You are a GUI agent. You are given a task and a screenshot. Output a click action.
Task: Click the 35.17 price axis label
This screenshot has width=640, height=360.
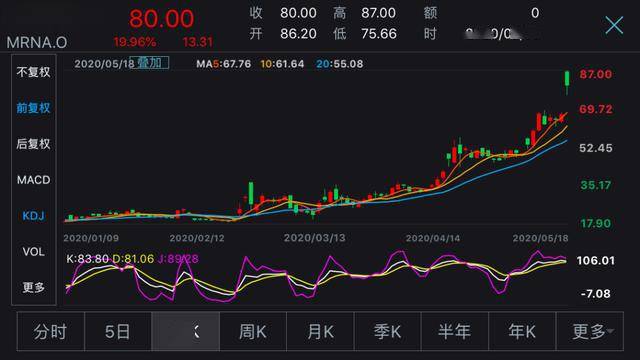click(x=596, y=185)
